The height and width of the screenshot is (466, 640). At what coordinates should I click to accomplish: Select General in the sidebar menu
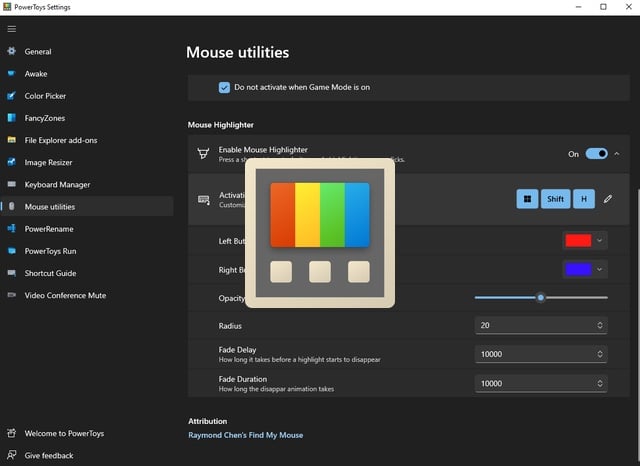pos(38,52)
